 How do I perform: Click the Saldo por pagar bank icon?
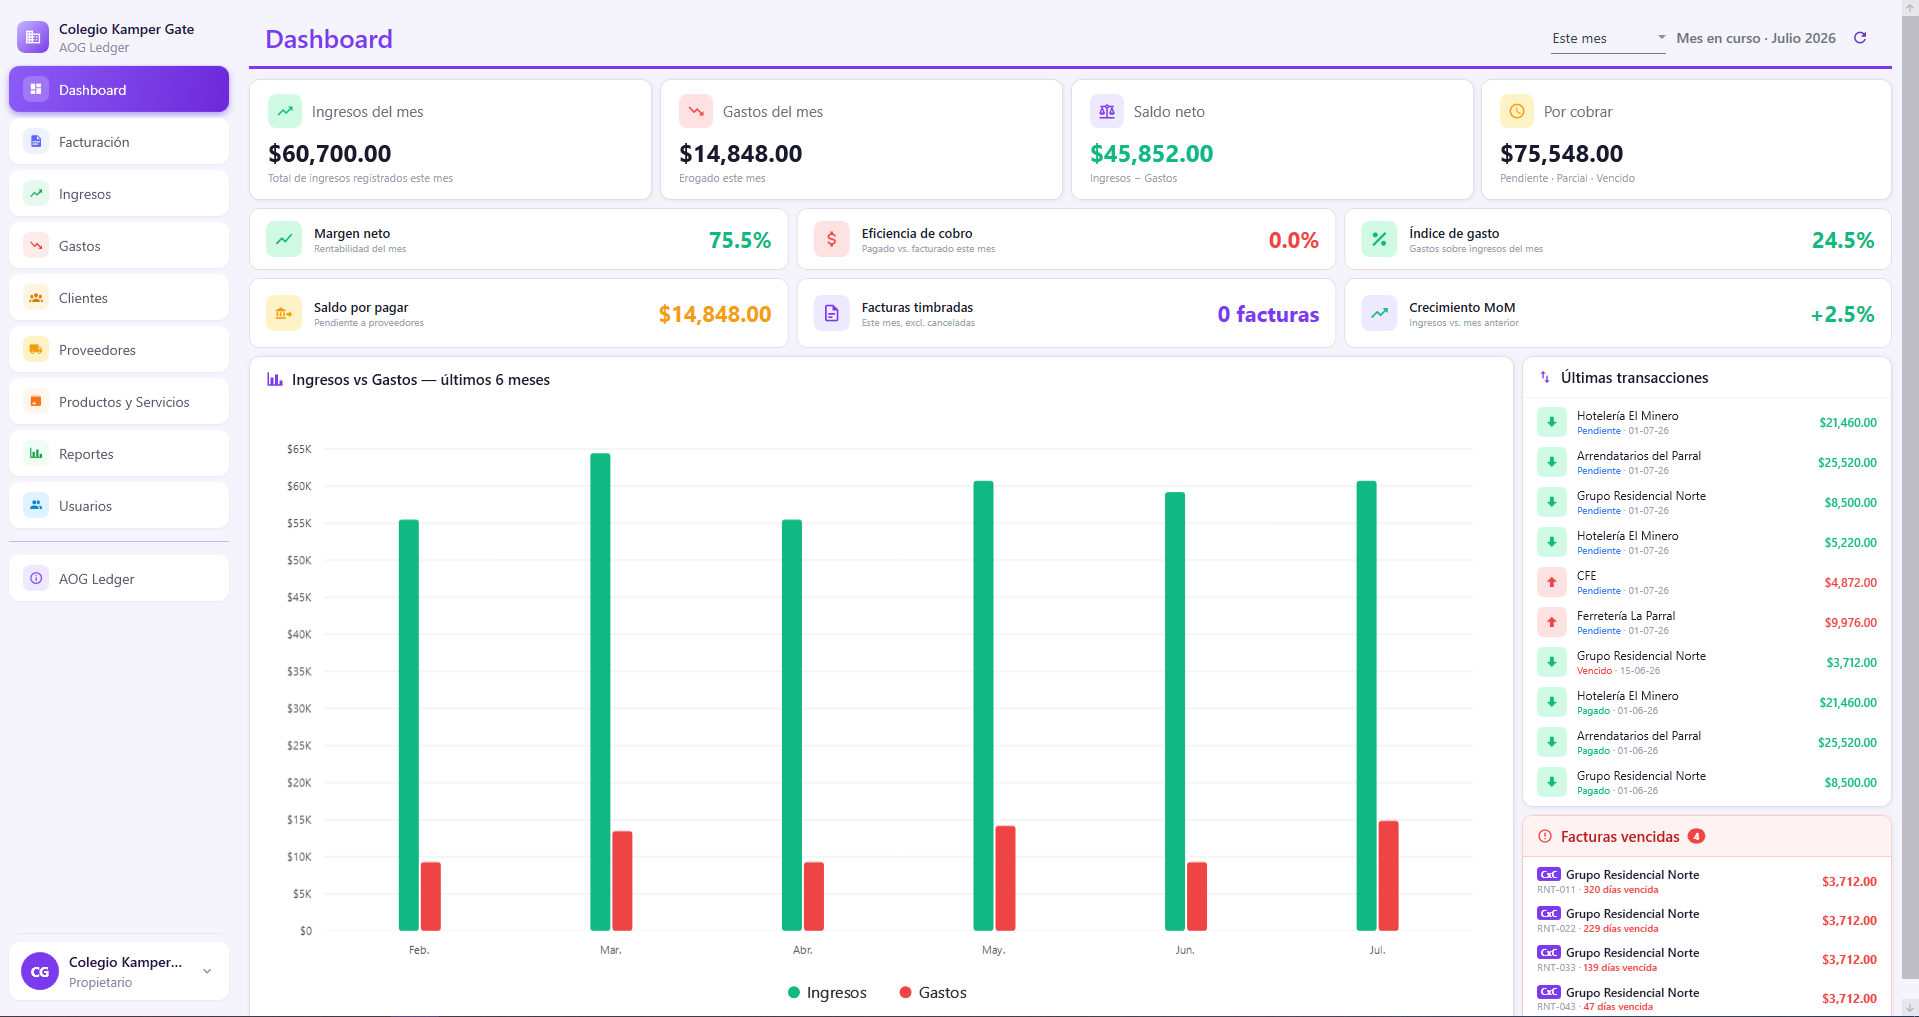tap(284, 313)
